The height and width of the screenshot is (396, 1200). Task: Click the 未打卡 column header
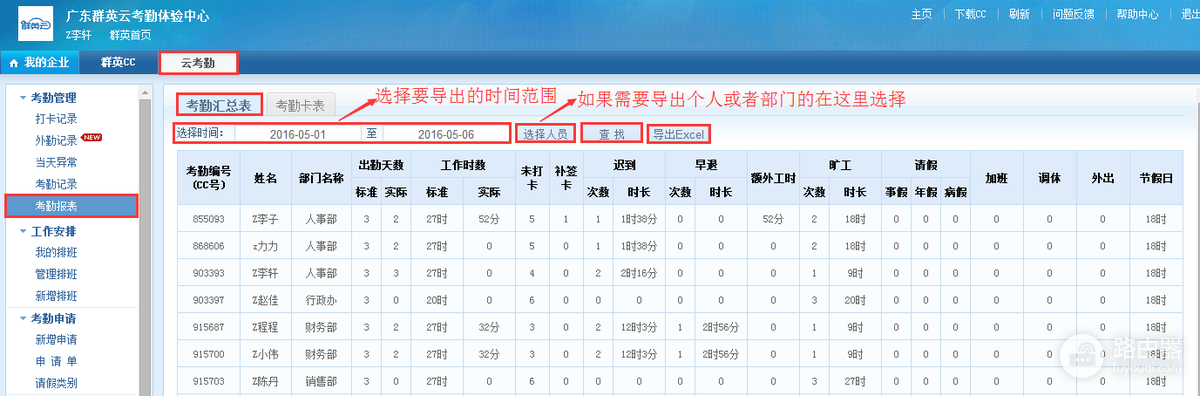click(531, 177)
